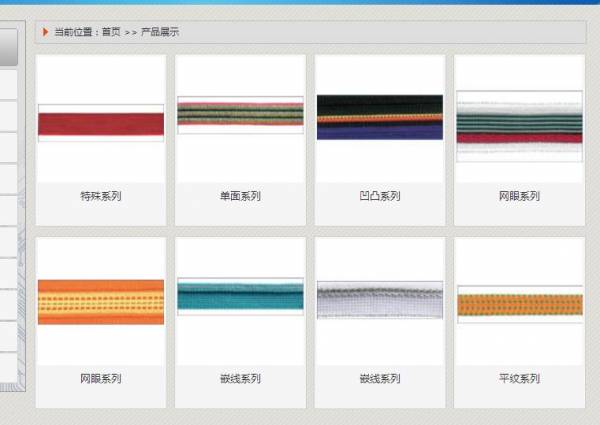Select the 平纹系列 product label
Viewport: 600px width, 425px height.
(x=519, y=379)
